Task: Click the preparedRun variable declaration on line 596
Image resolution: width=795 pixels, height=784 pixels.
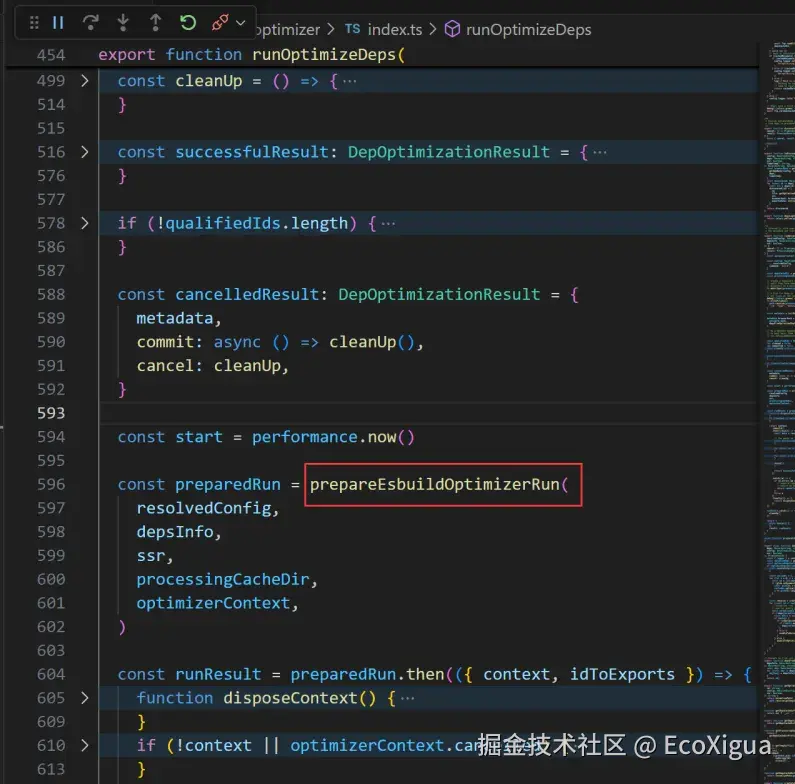Action: pos(228,484)
